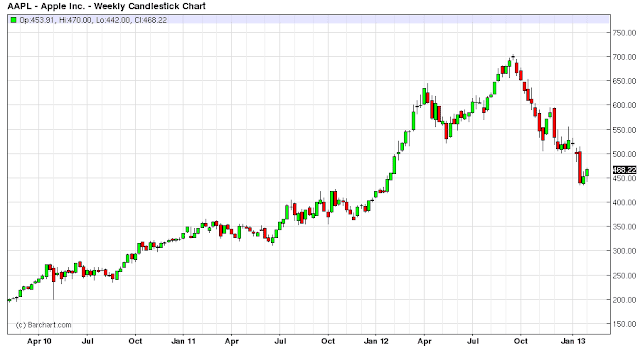Select the Jan 13 date label

(x=573, y=341)
